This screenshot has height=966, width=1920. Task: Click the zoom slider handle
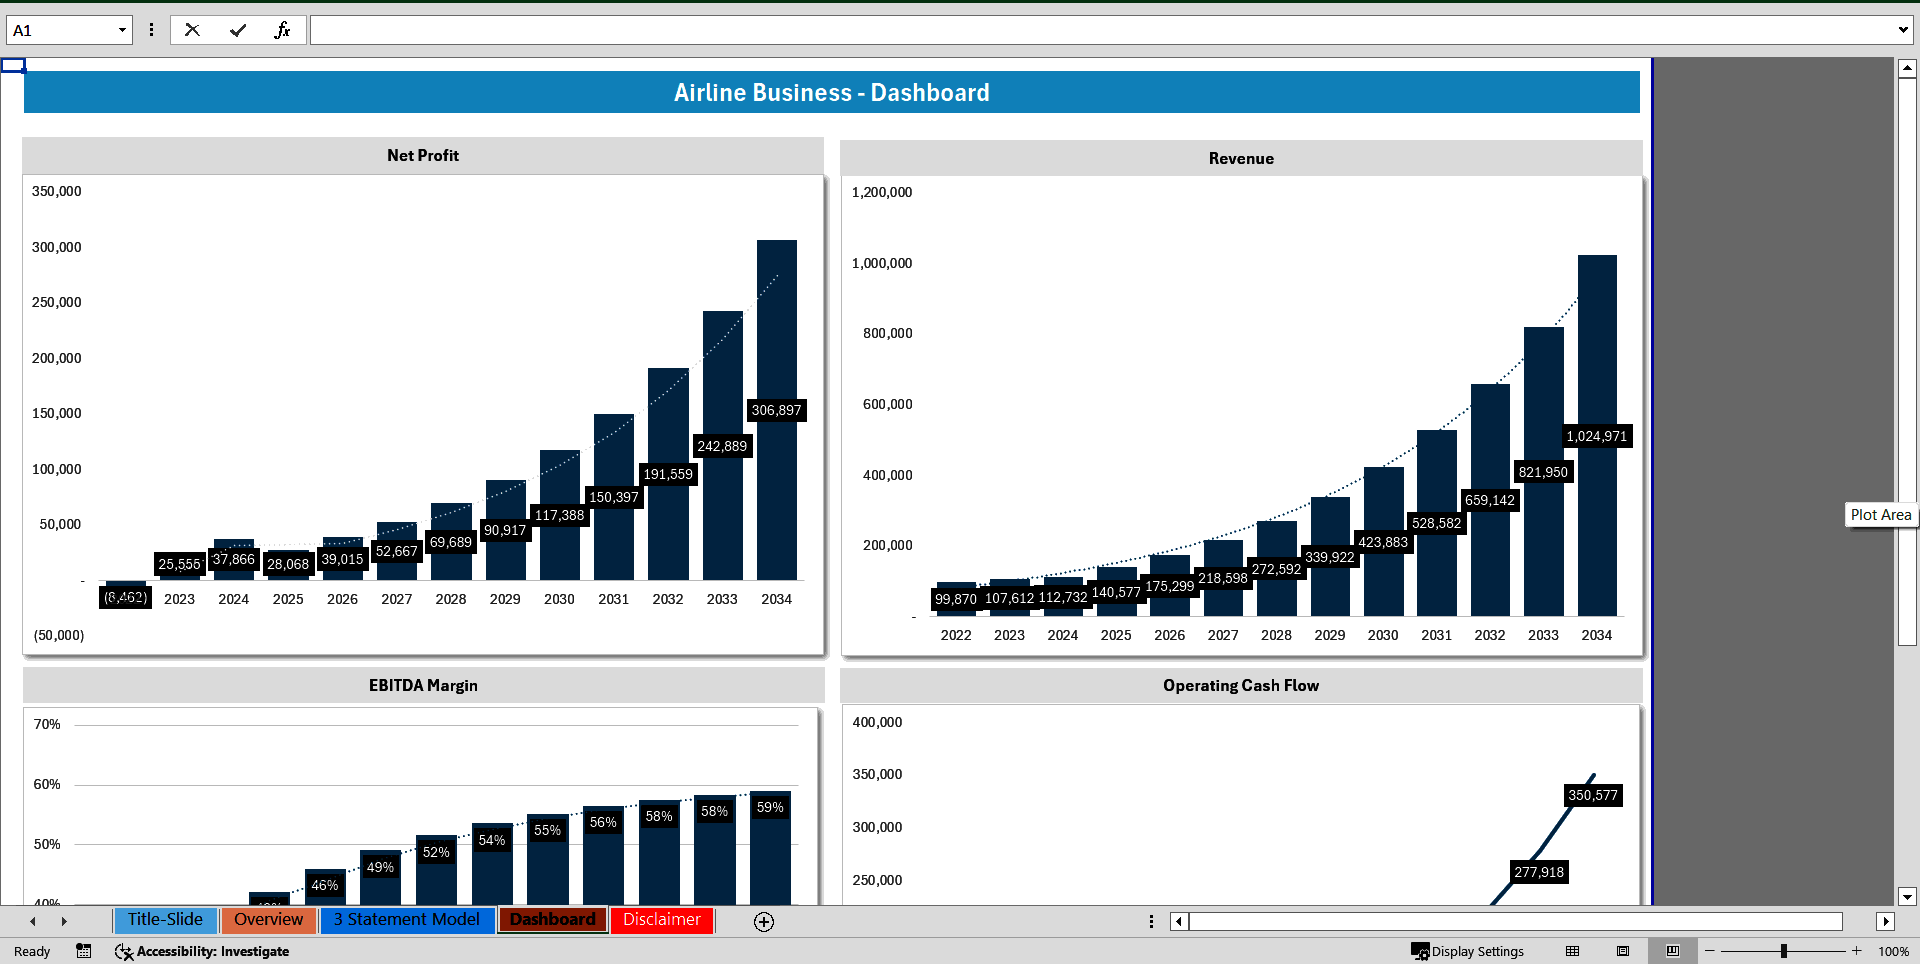tap(1784, 951)
